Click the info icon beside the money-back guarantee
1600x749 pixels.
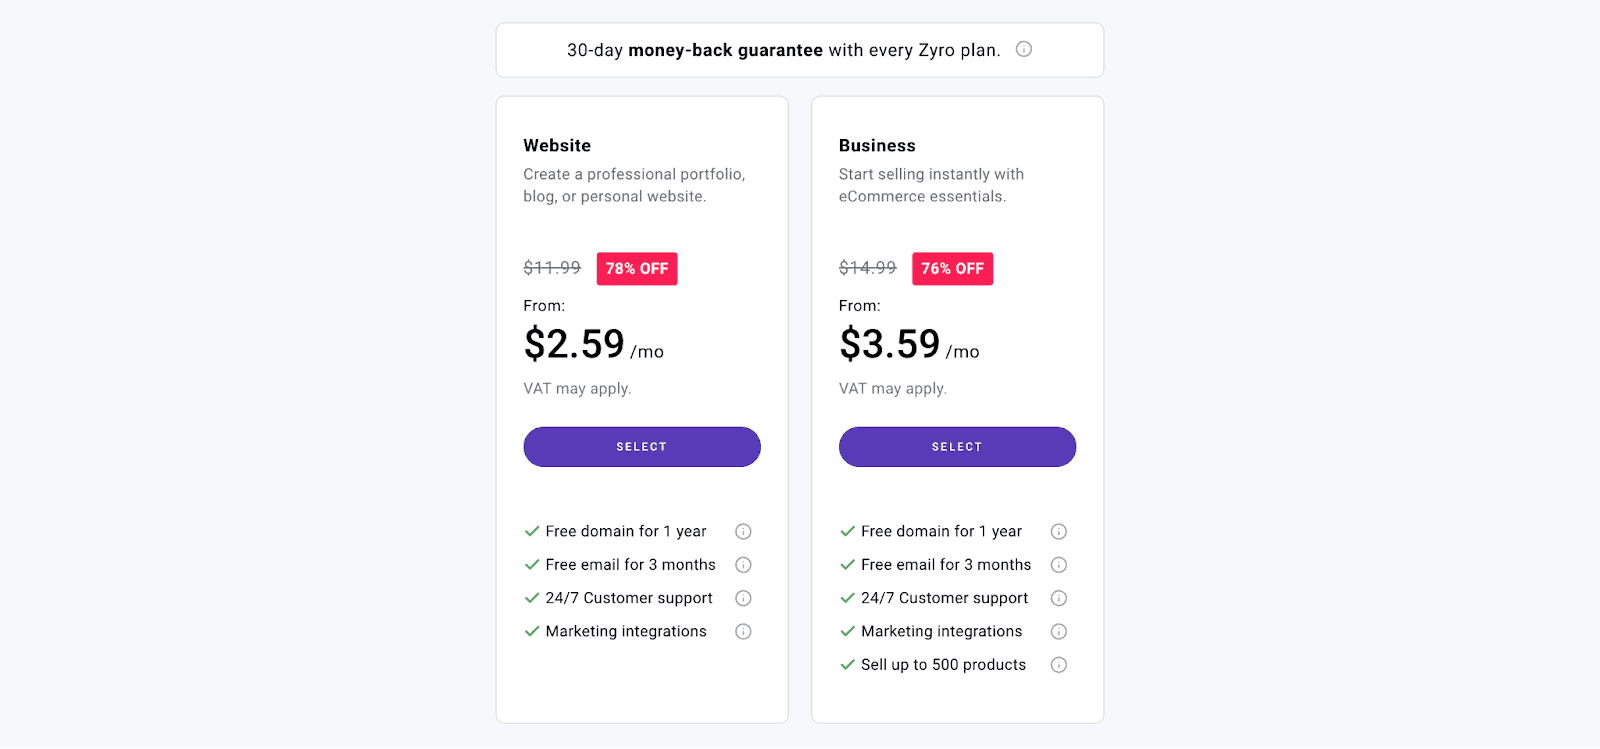point(1024,49)
